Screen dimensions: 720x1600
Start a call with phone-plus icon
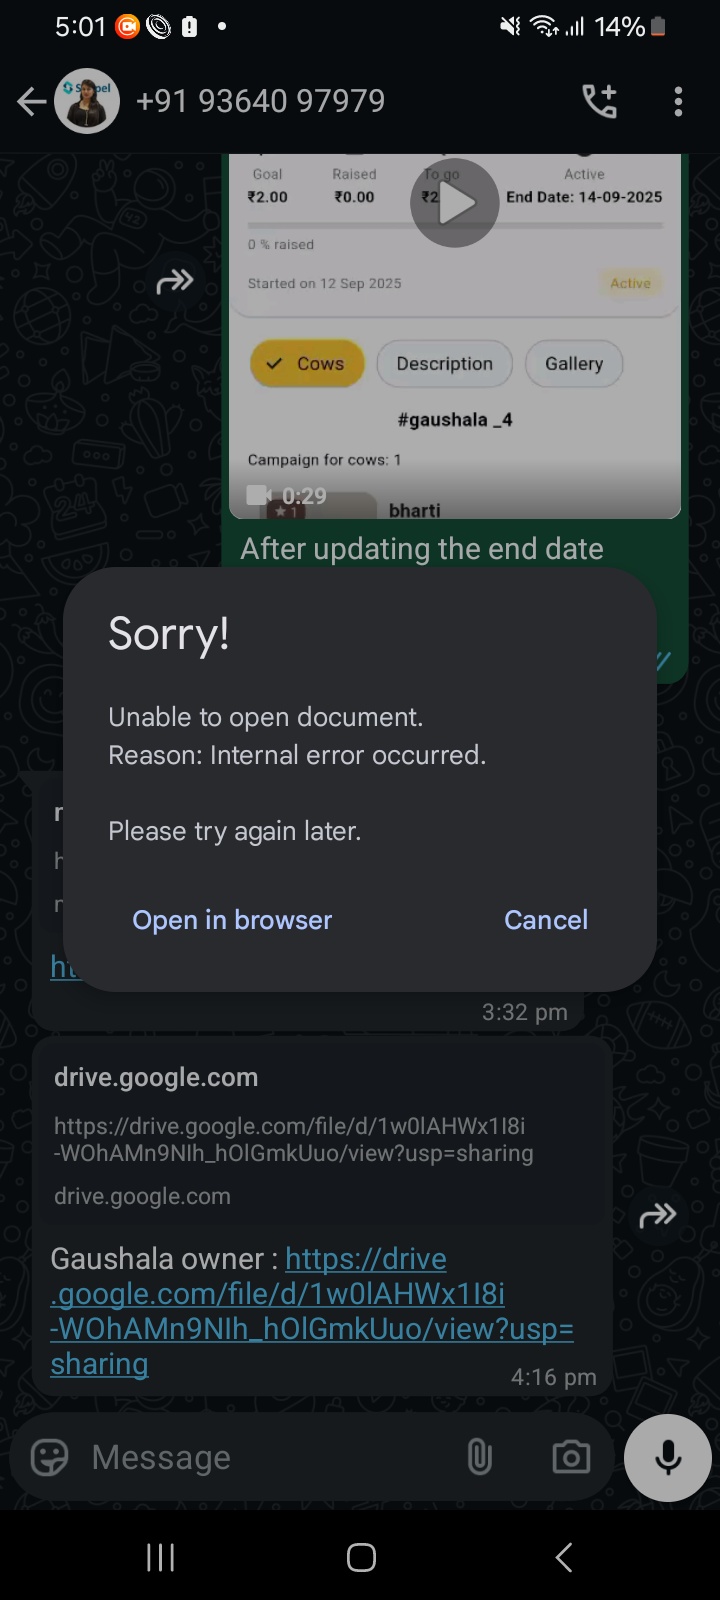pos(600,101)
